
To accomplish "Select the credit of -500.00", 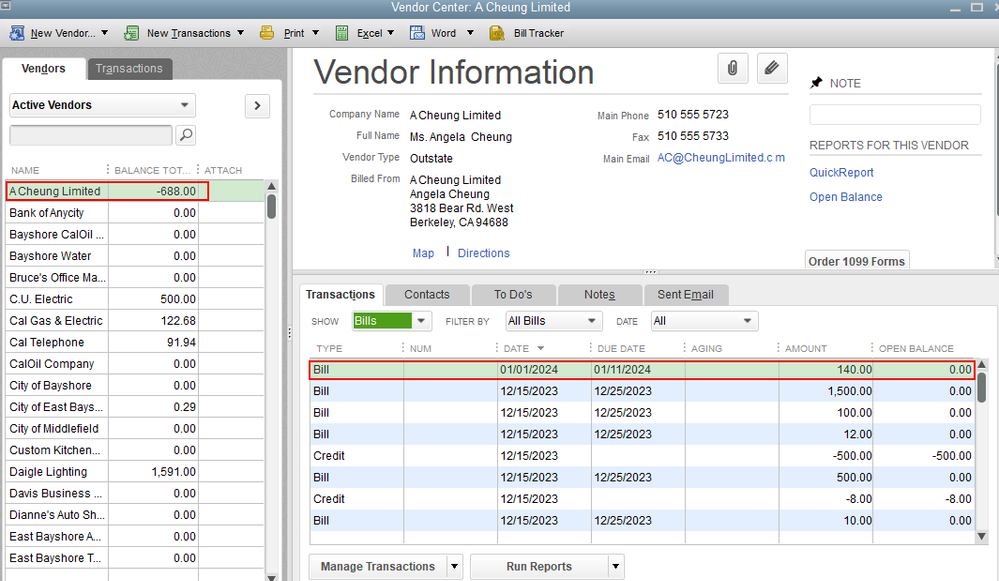I will point(642,456).
